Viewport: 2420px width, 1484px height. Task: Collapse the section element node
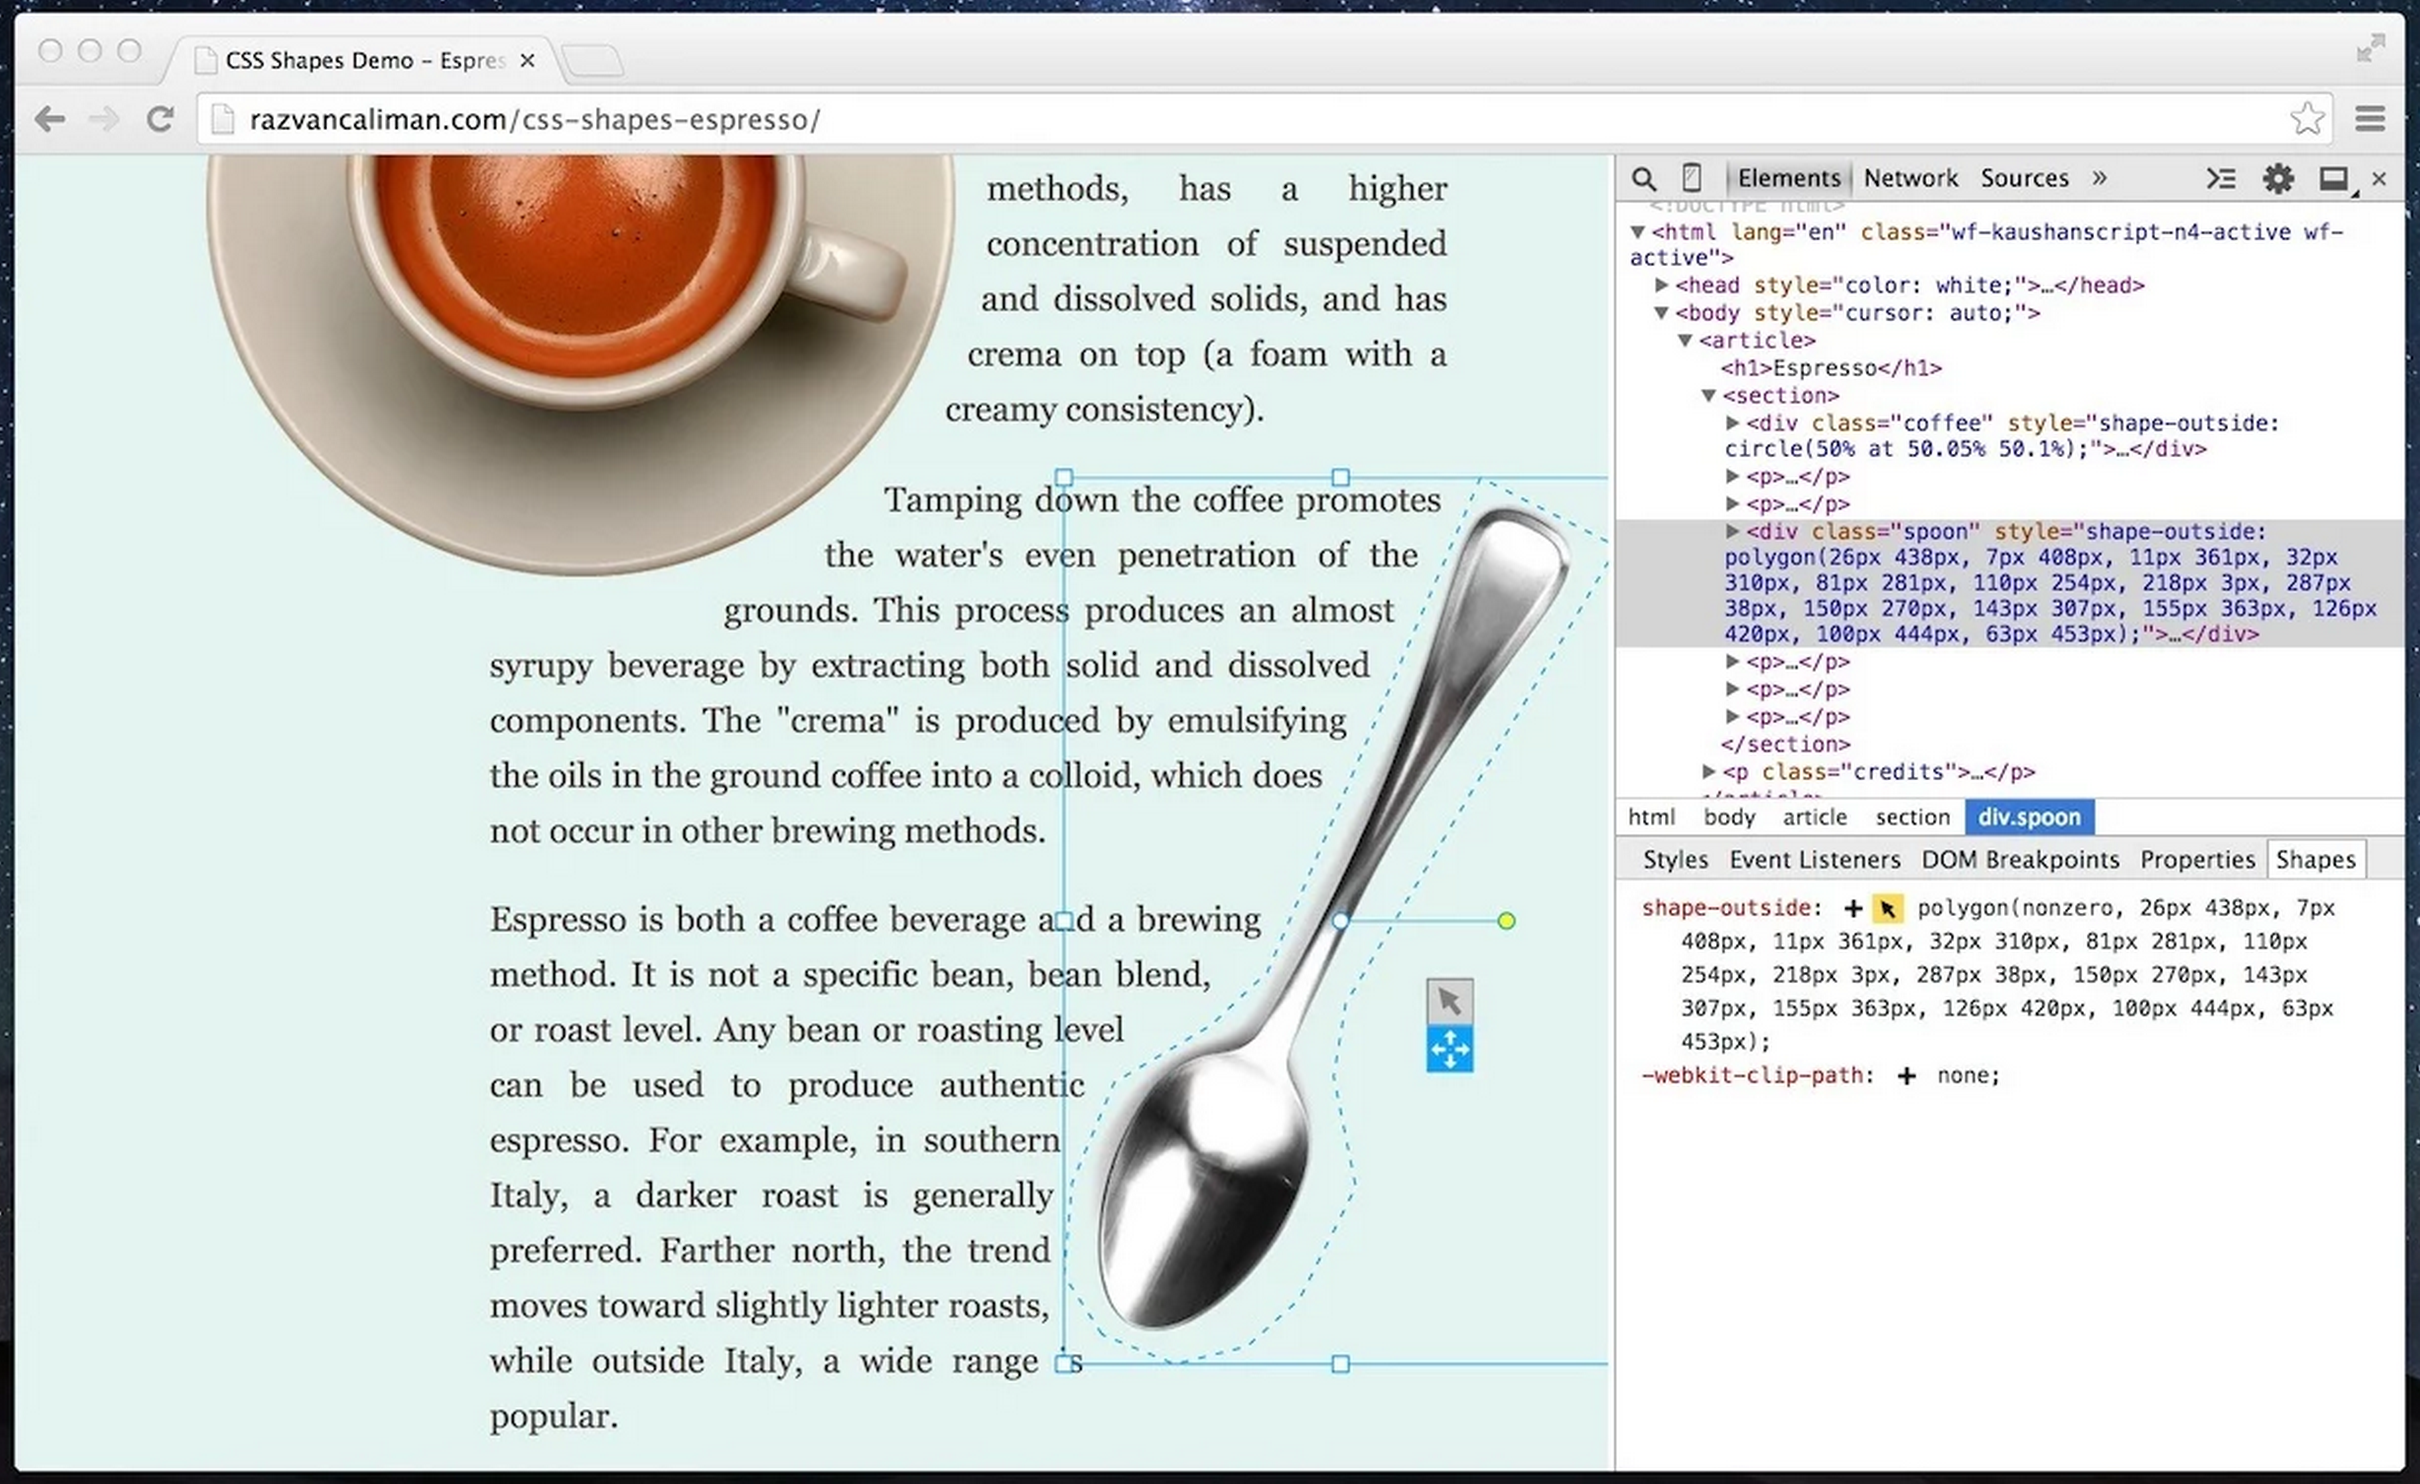pos(1709,396)
